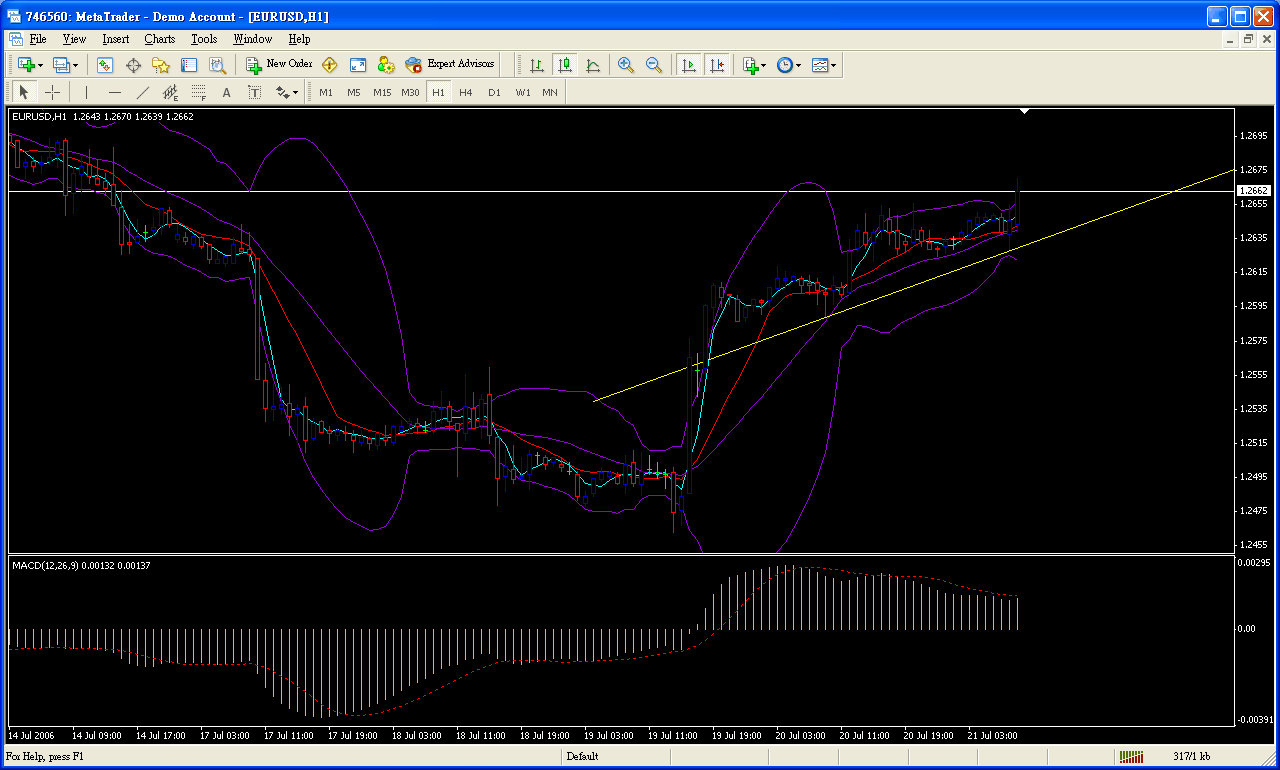Toggle the Terminal window icon

pos(189,65)
